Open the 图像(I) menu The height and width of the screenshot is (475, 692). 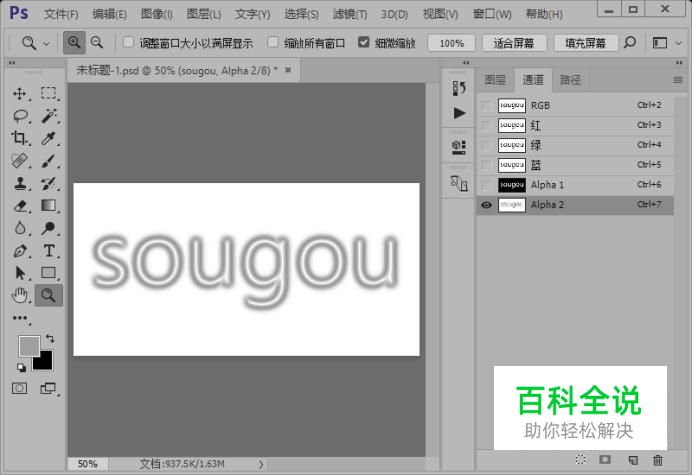[x=156, y=15]
